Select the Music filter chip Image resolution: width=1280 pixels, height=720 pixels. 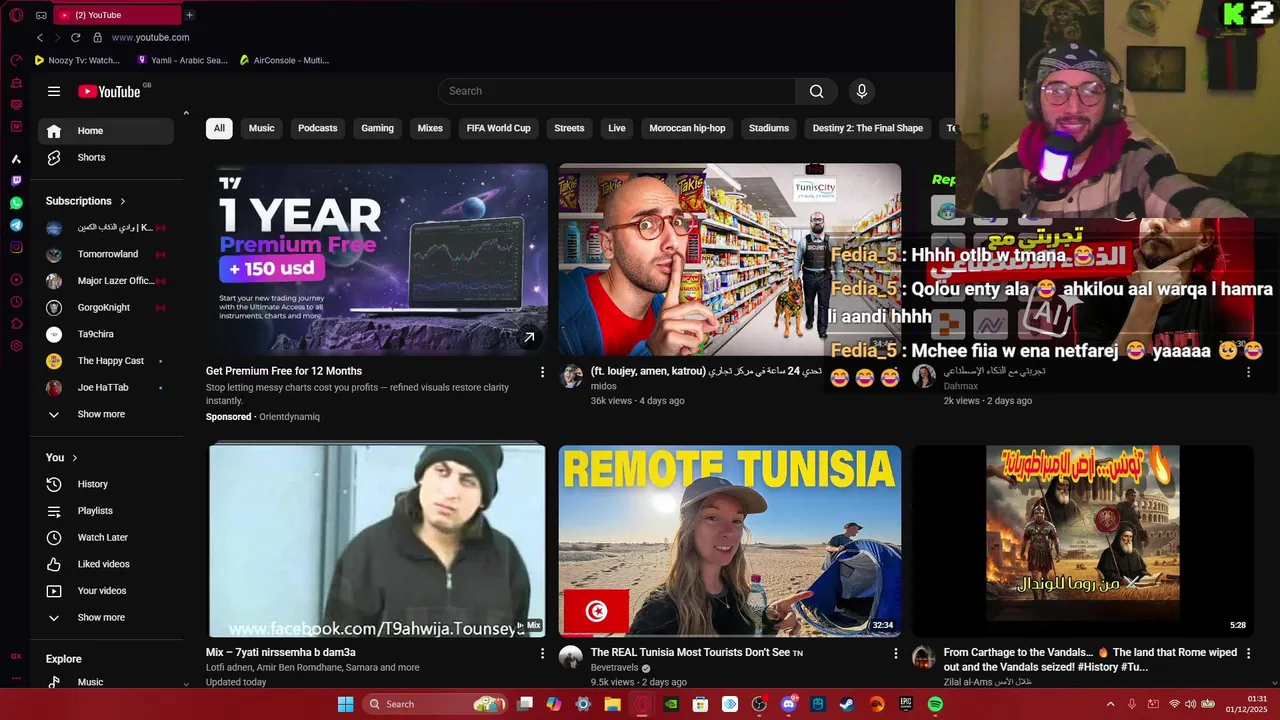[262, 128]
